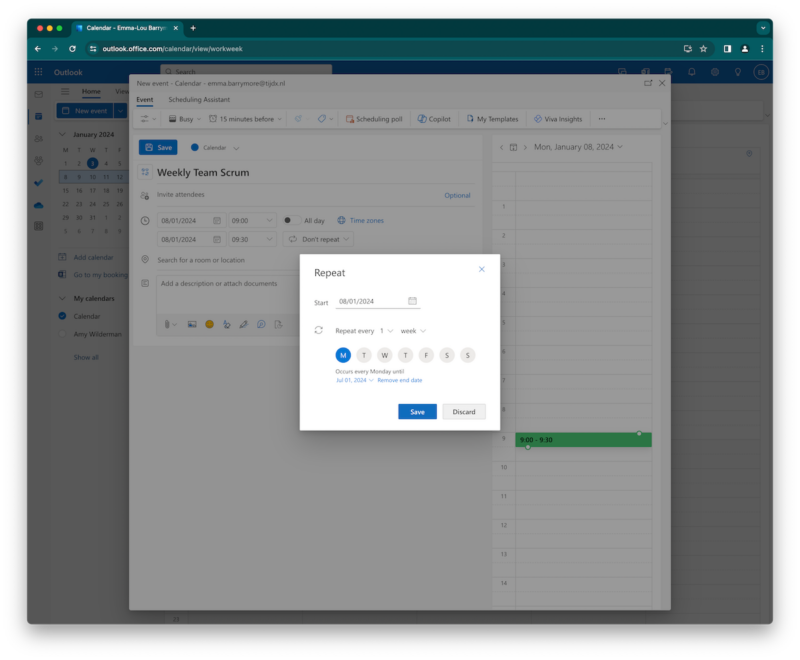The height and width of the screenshot is (660, 800).
Task: Open the Jul 01, 2024 end date dropdown
Action: click(x=354, y=380)
